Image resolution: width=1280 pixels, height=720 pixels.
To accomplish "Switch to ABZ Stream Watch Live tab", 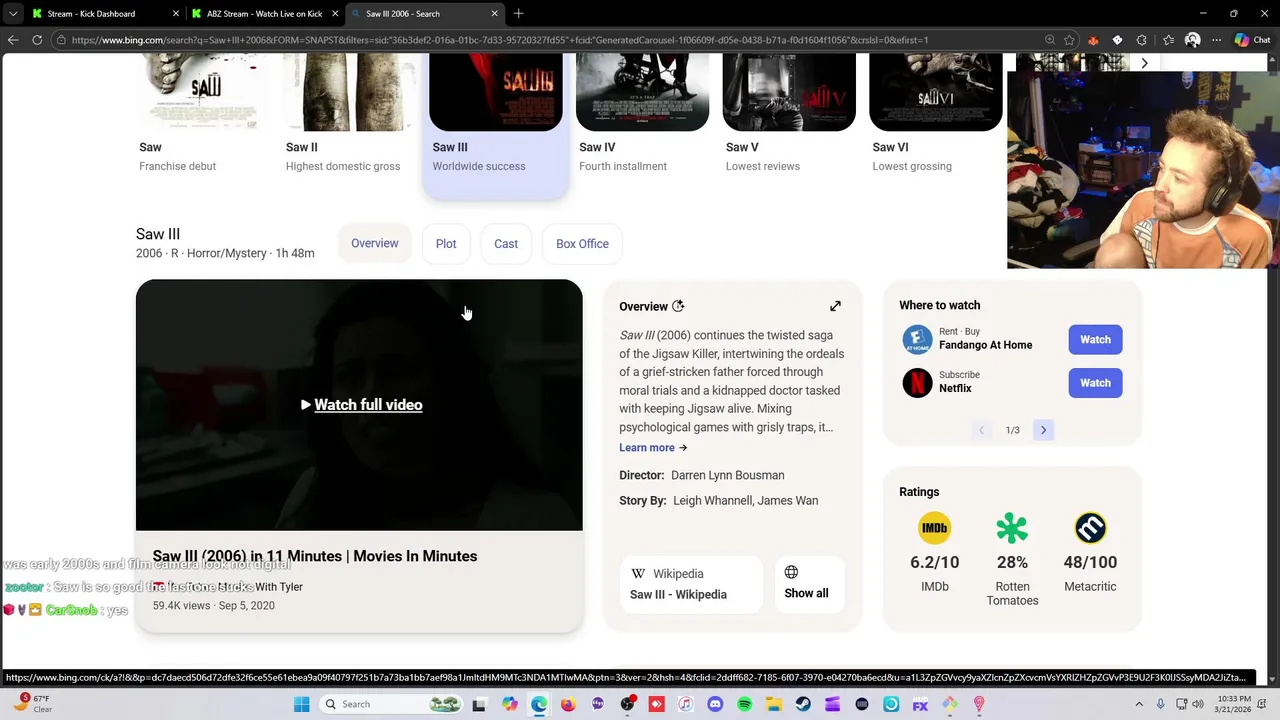I will (265, 14).
